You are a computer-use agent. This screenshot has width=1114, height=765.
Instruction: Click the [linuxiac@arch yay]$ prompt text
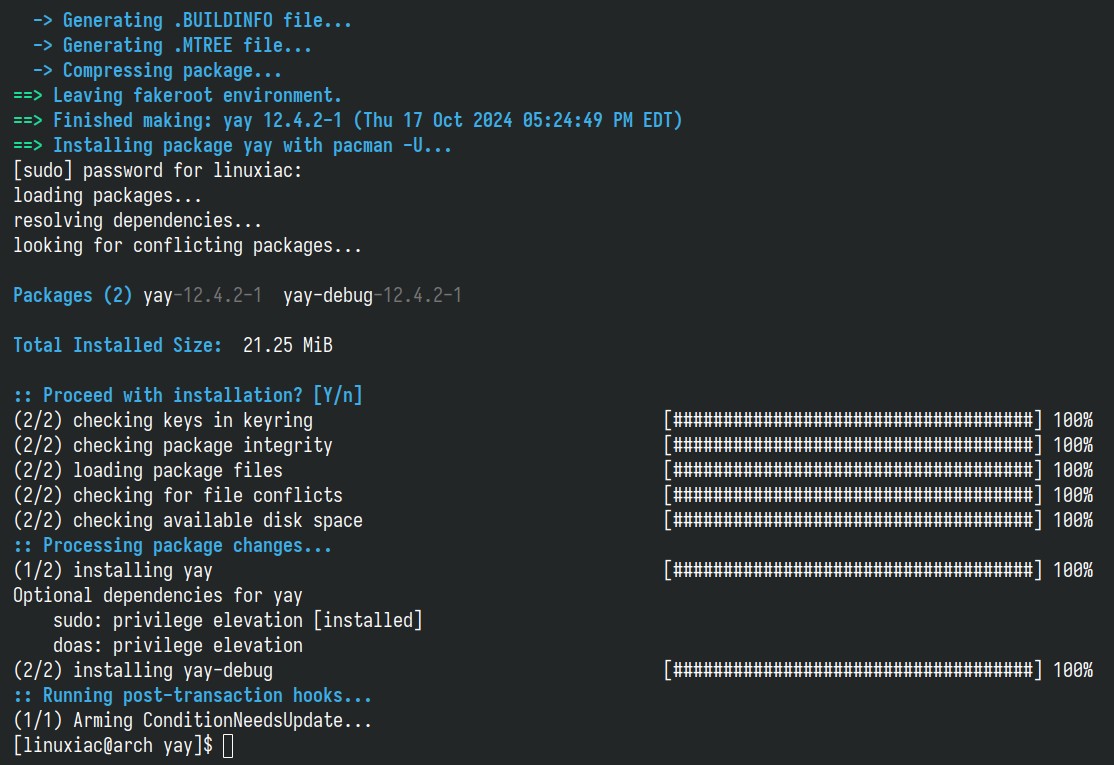[113, 746]
